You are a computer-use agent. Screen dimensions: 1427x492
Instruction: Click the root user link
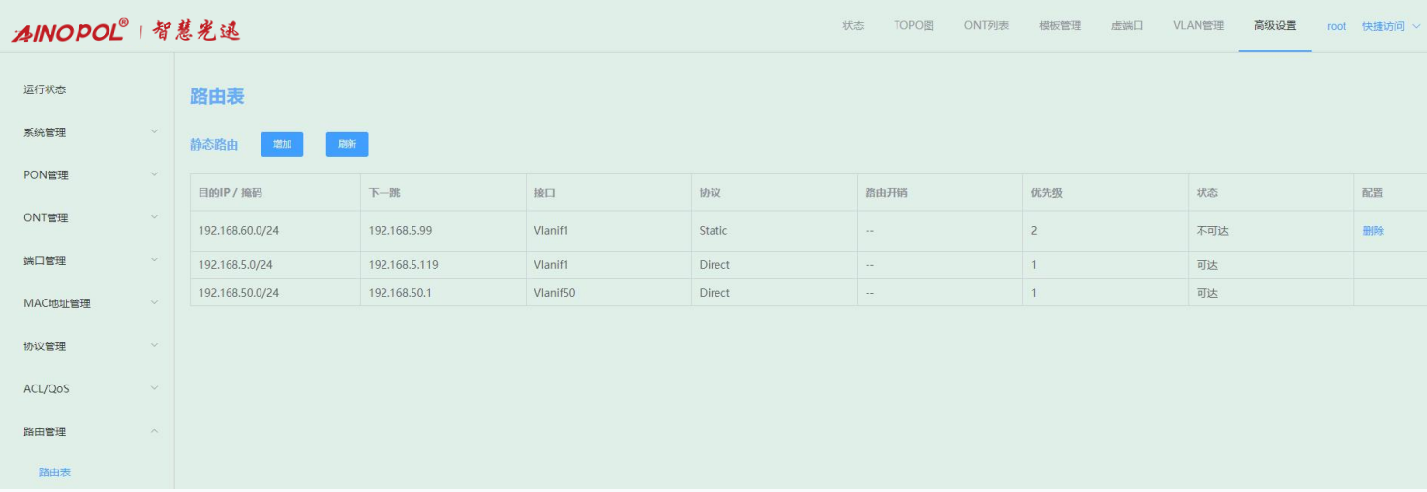tap(1336, 27)
